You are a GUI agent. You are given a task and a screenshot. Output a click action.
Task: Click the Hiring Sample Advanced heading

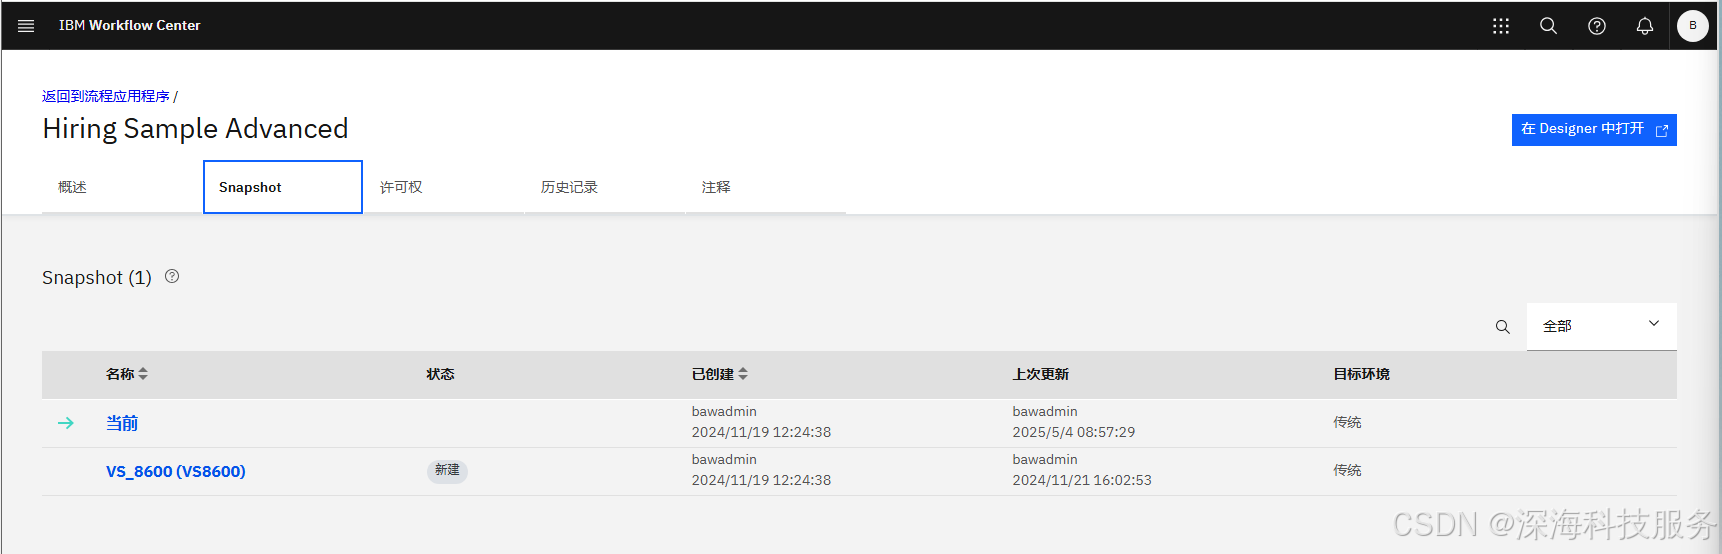click(x=195, y=129)
